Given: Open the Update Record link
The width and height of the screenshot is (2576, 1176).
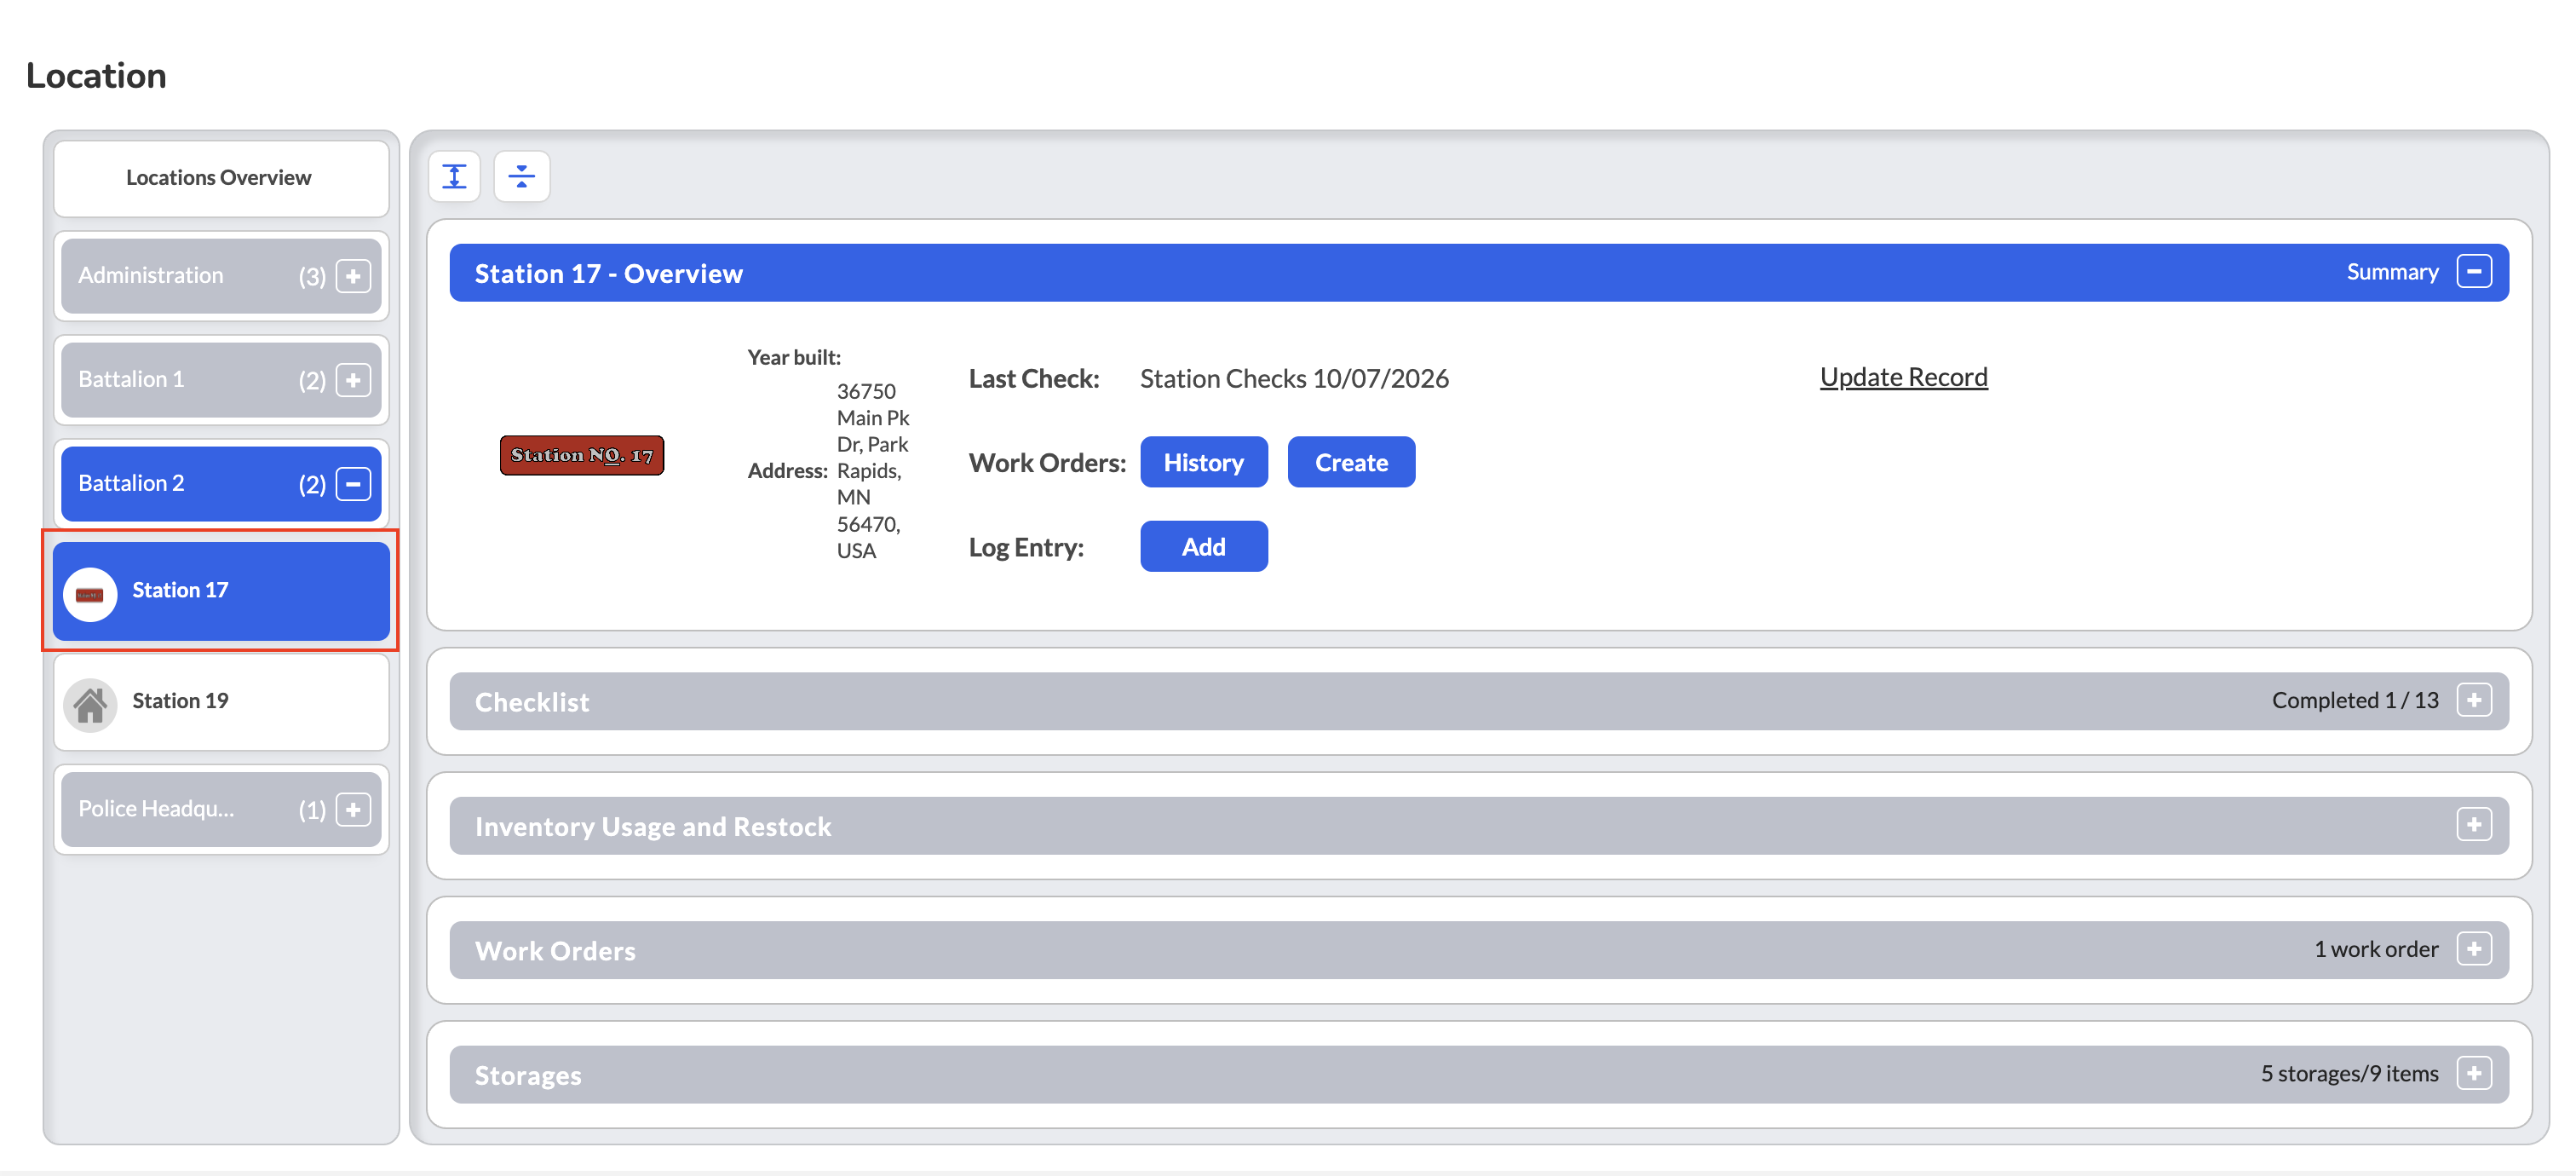Looking at the screenshot, I should pyautogui.click(x=1902, y=377).
